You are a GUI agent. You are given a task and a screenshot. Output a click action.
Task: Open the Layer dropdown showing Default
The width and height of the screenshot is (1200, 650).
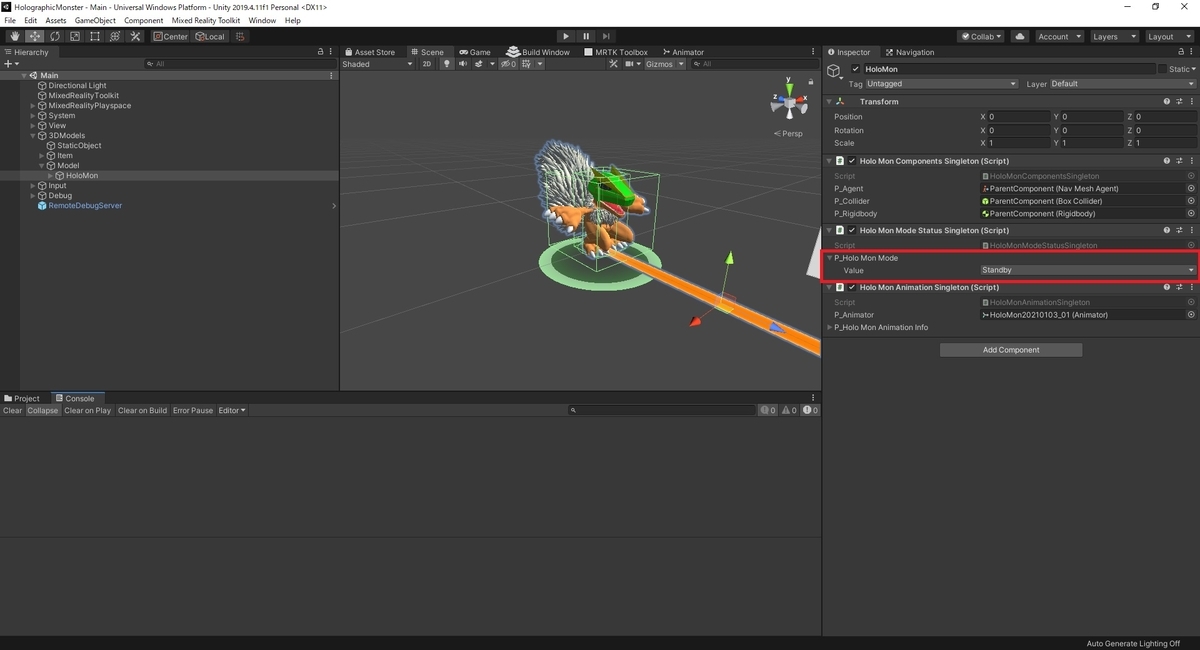(1122, 84)
